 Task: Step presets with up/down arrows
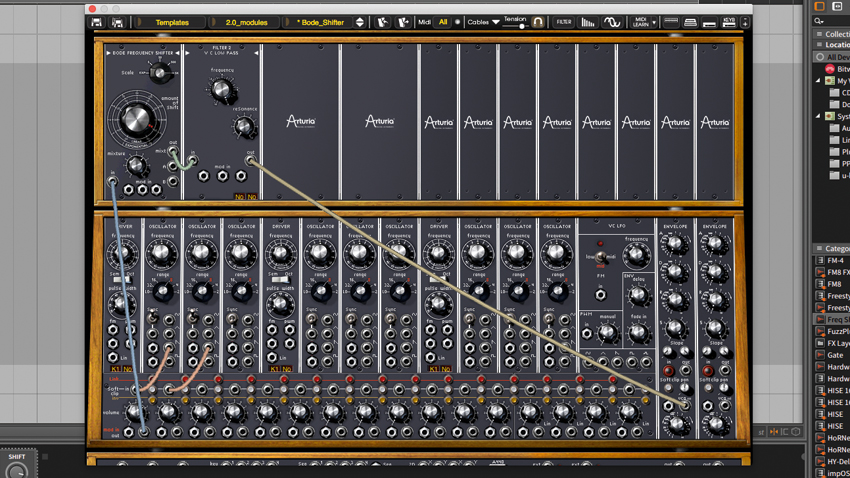(359, 22)
